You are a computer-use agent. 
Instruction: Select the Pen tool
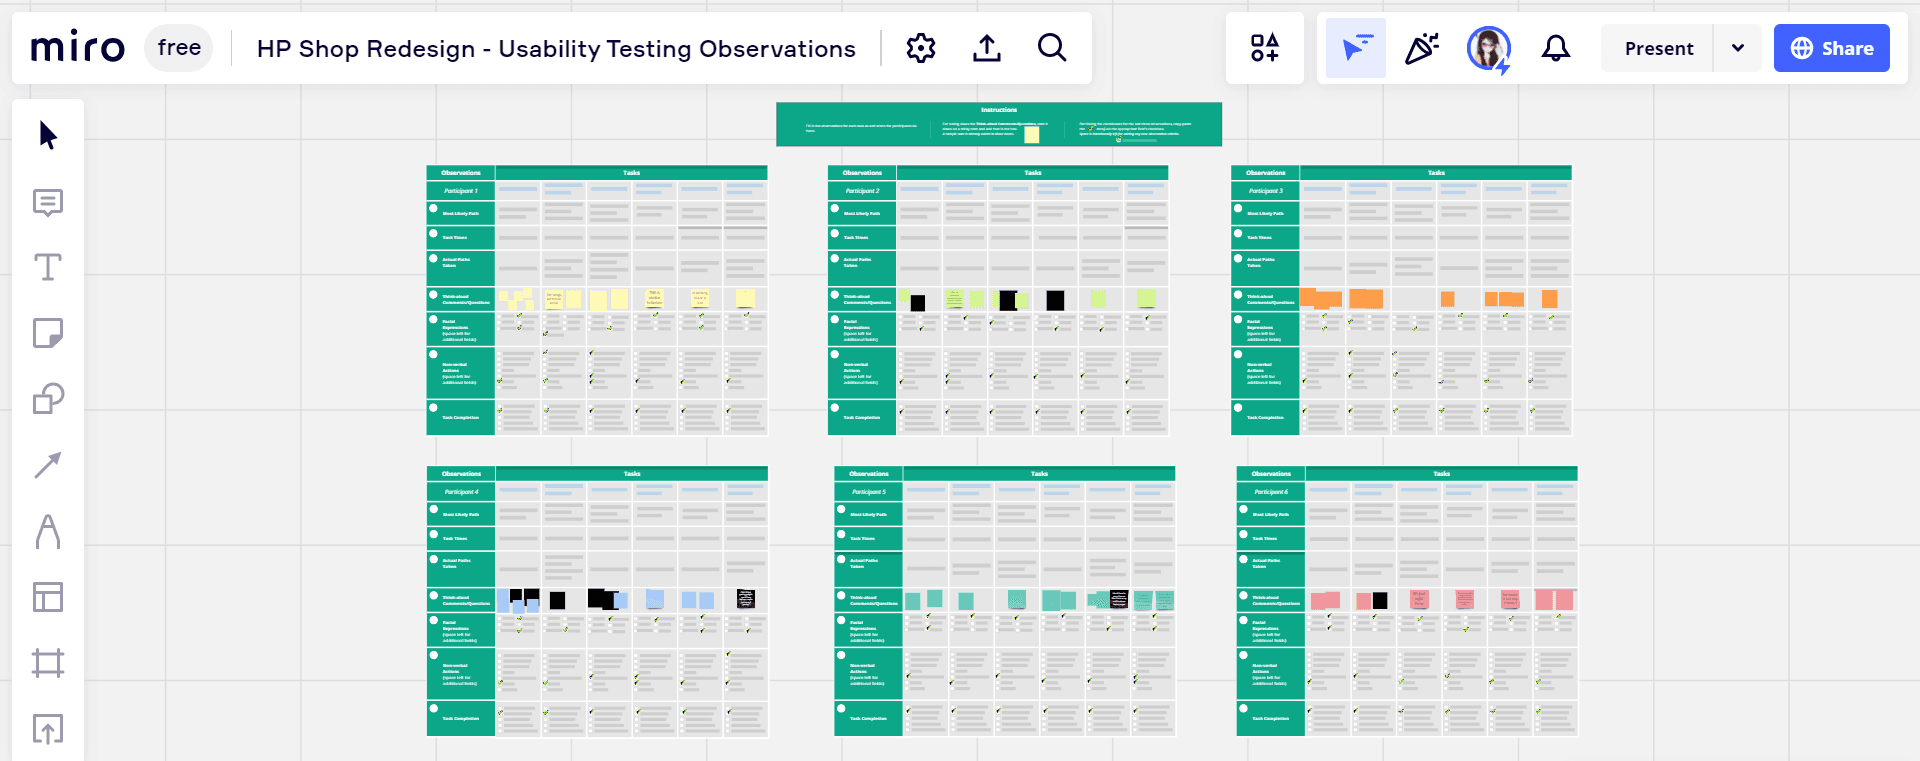coord(48,531)
